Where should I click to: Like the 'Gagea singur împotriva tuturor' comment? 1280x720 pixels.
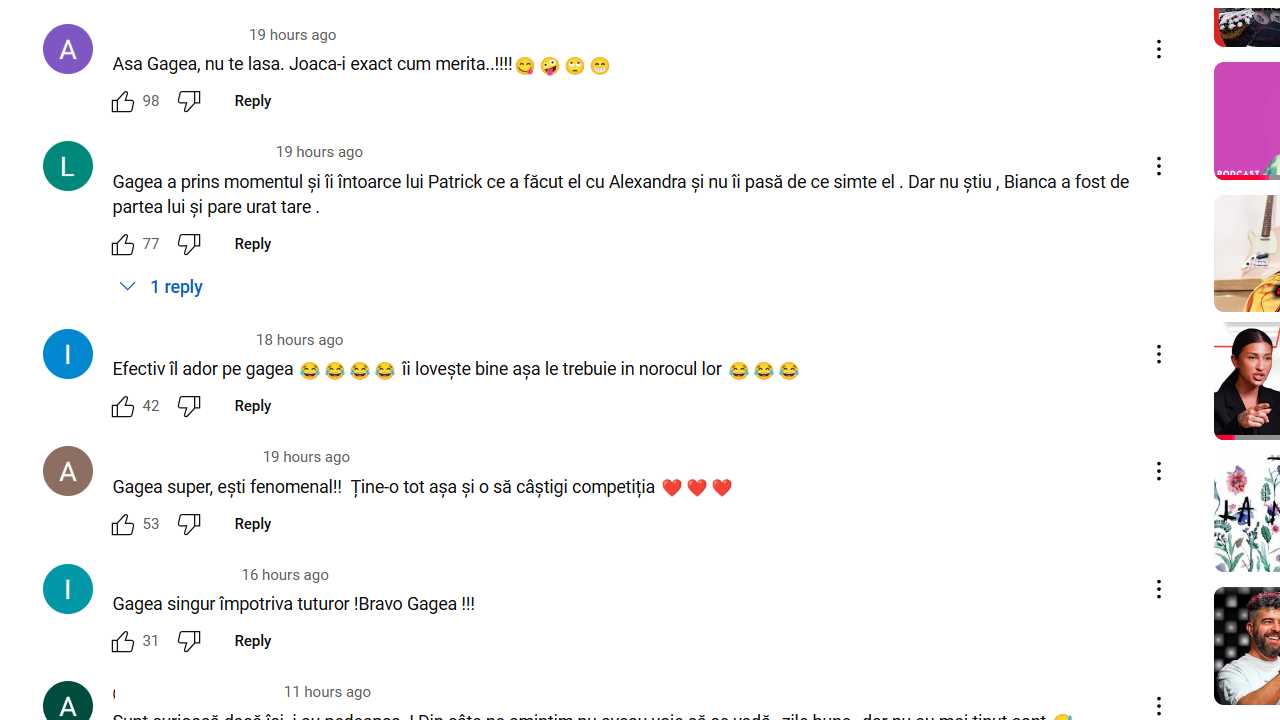pos(123,641)
